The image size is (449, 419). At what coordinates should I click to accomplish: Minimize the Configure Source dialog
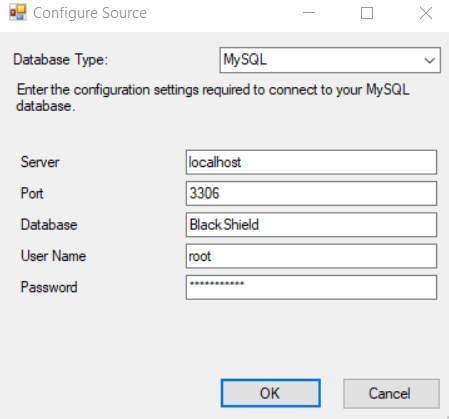tap(309, 13)
